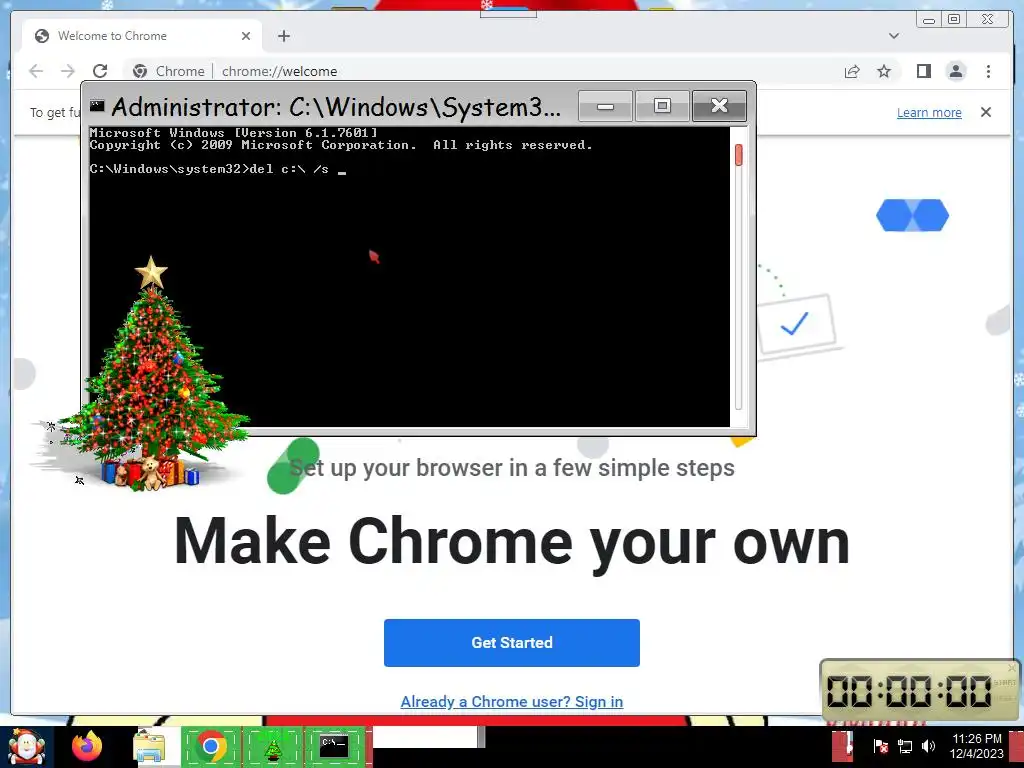Click the 00:00:00 timer widget
The image size is (1024, 768).
tap(920, 690)
